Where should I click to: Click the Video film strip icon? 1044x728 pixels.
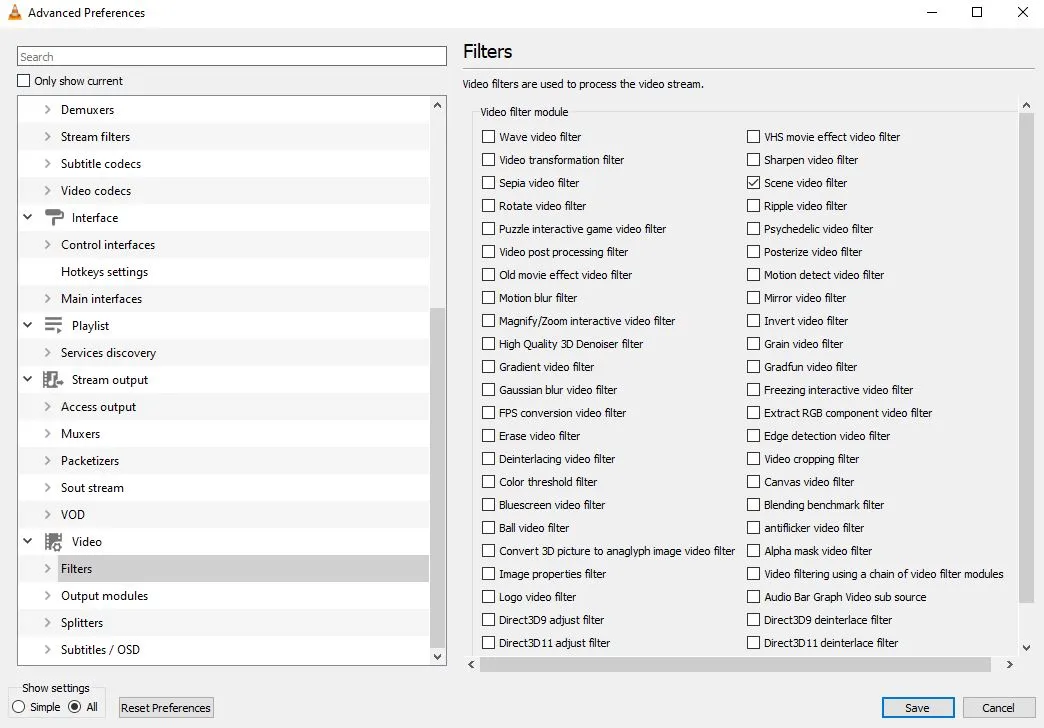point(53,542)
